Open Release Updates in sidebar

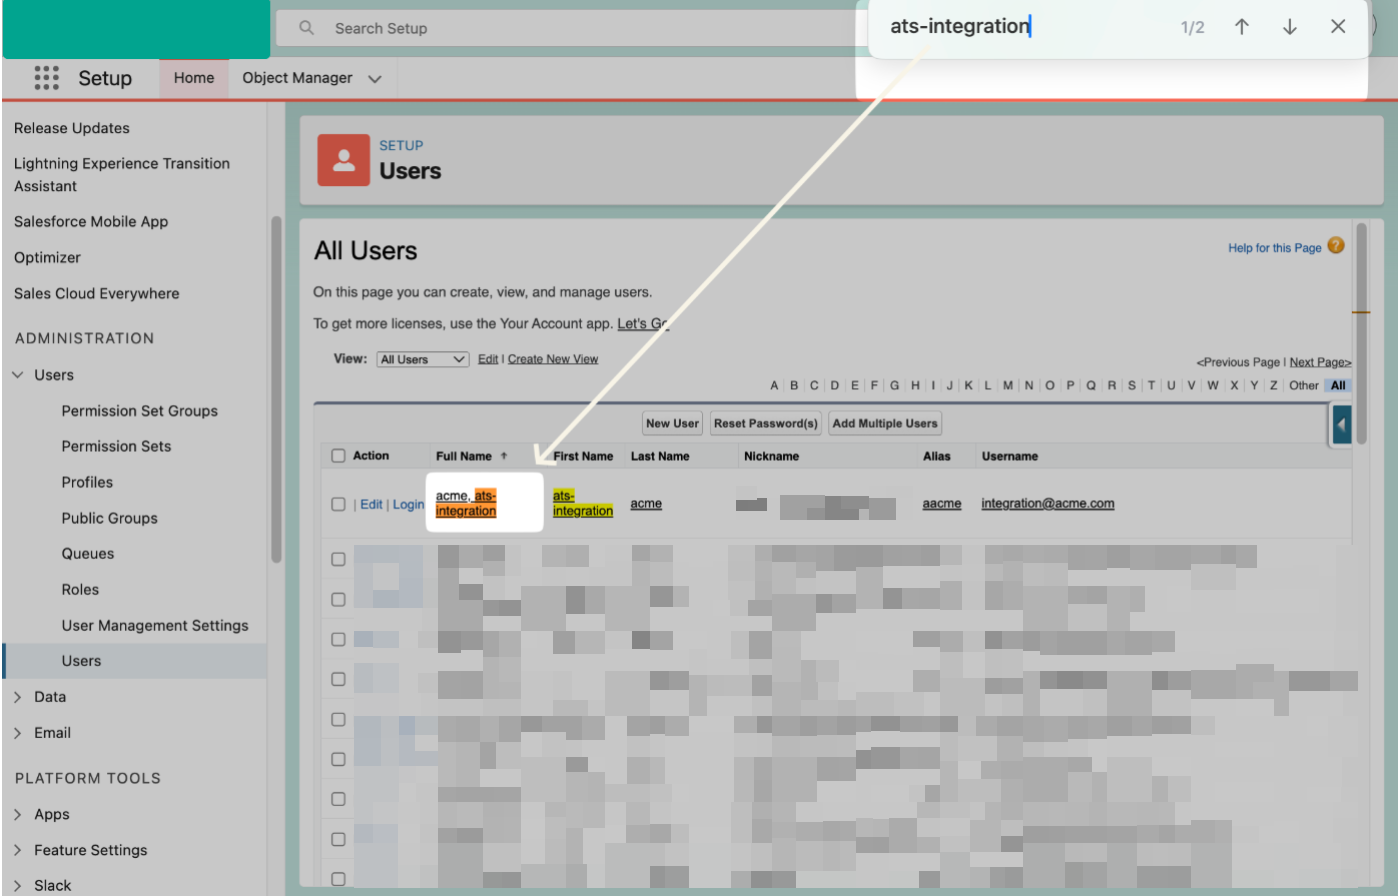tap(72, 128)
